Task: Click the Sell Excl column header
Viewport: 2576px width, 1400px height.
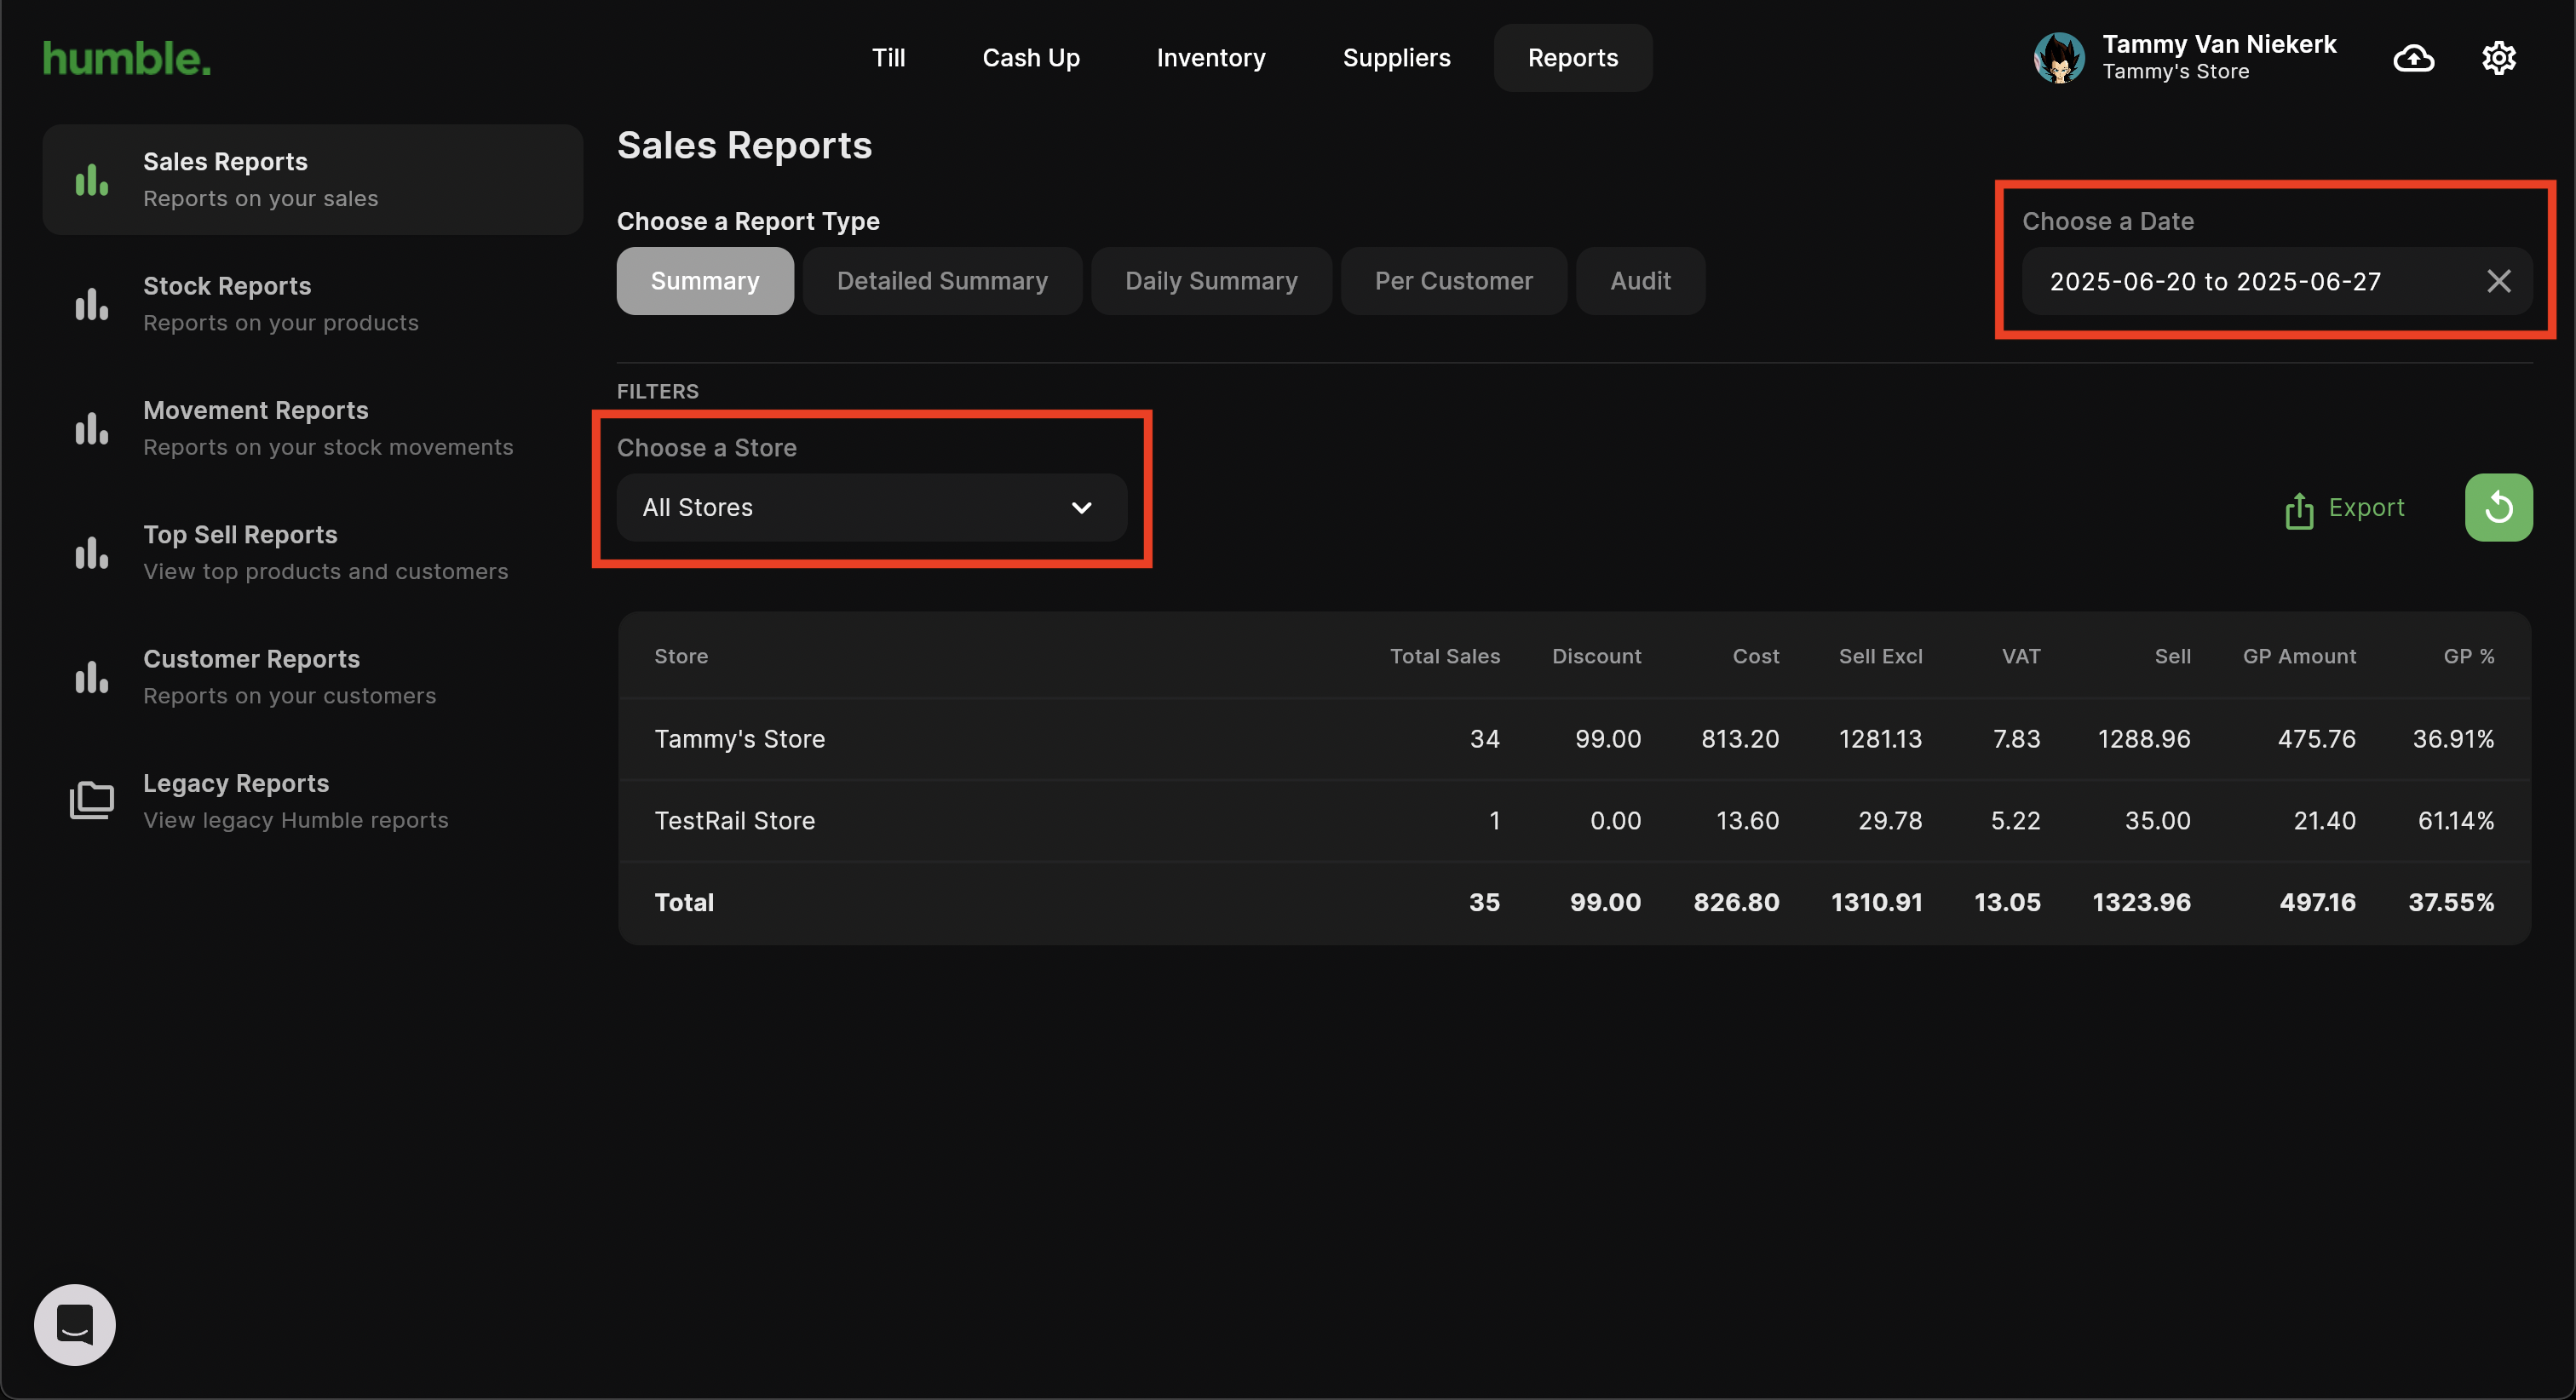Action: click(1880, 656)
